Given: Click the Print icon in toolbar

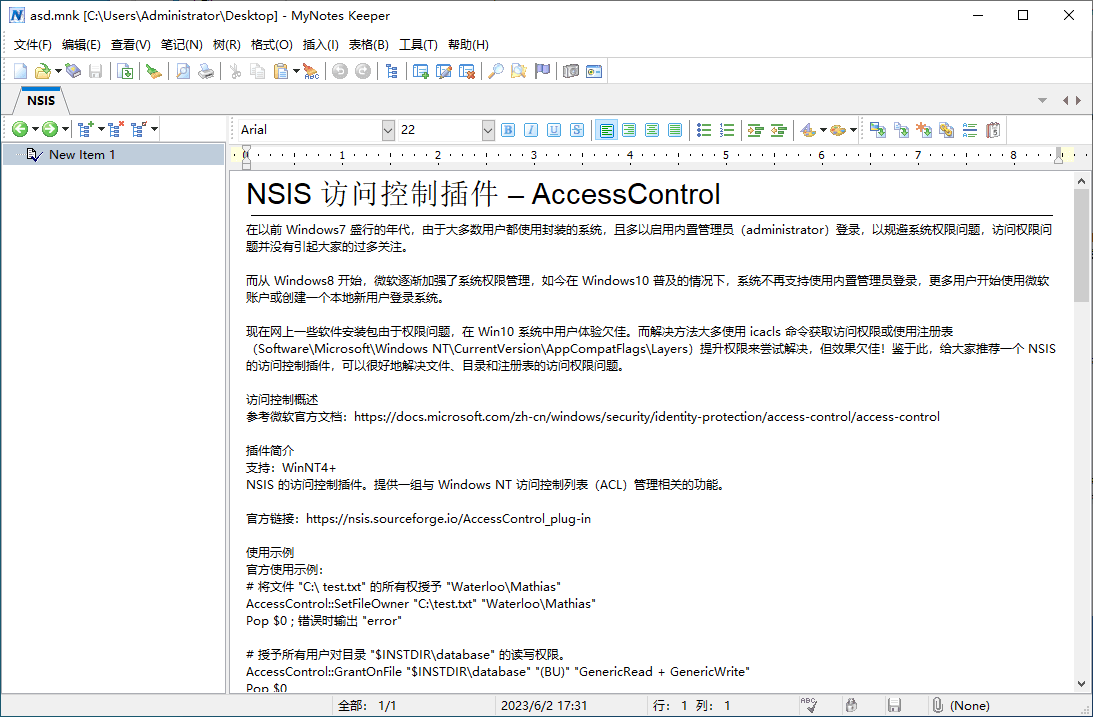Looking at the screenshot, I should [x=205, y=71].
